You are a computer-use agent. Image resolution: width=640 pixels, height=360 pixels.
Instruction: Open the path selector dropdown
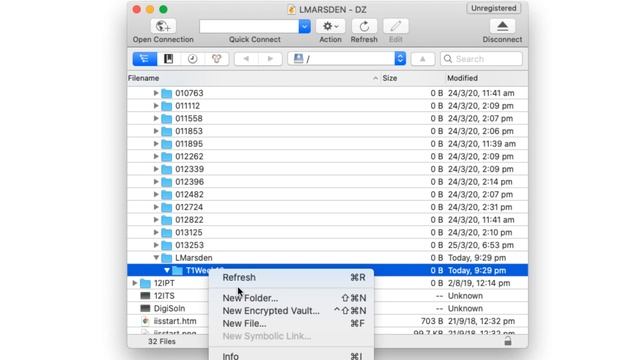click(x=400, y=59)
